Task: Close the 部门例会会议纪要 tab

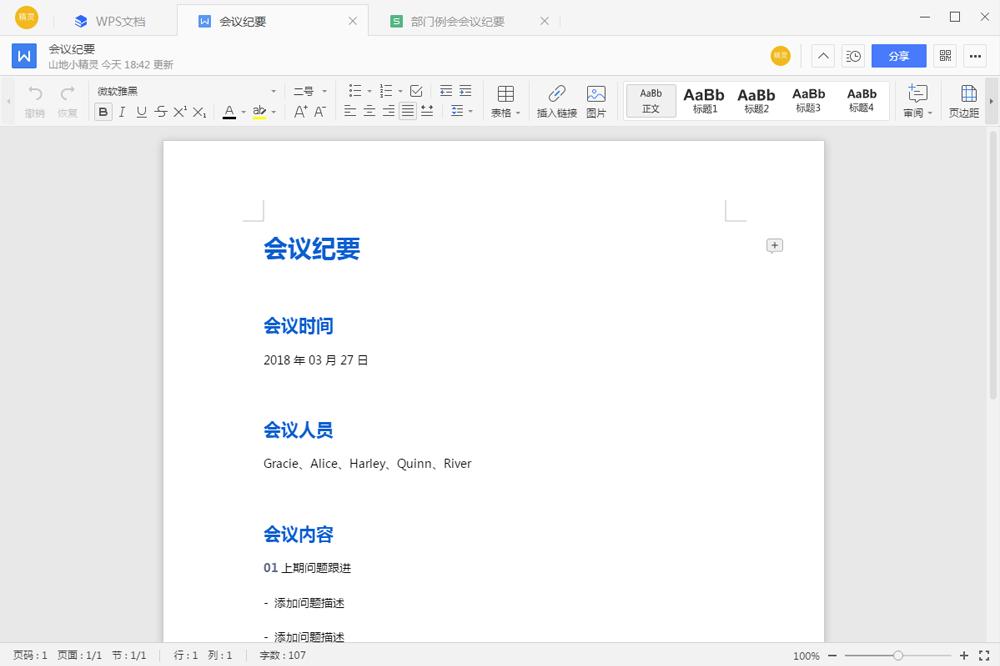Action: (x=544, y=21)
